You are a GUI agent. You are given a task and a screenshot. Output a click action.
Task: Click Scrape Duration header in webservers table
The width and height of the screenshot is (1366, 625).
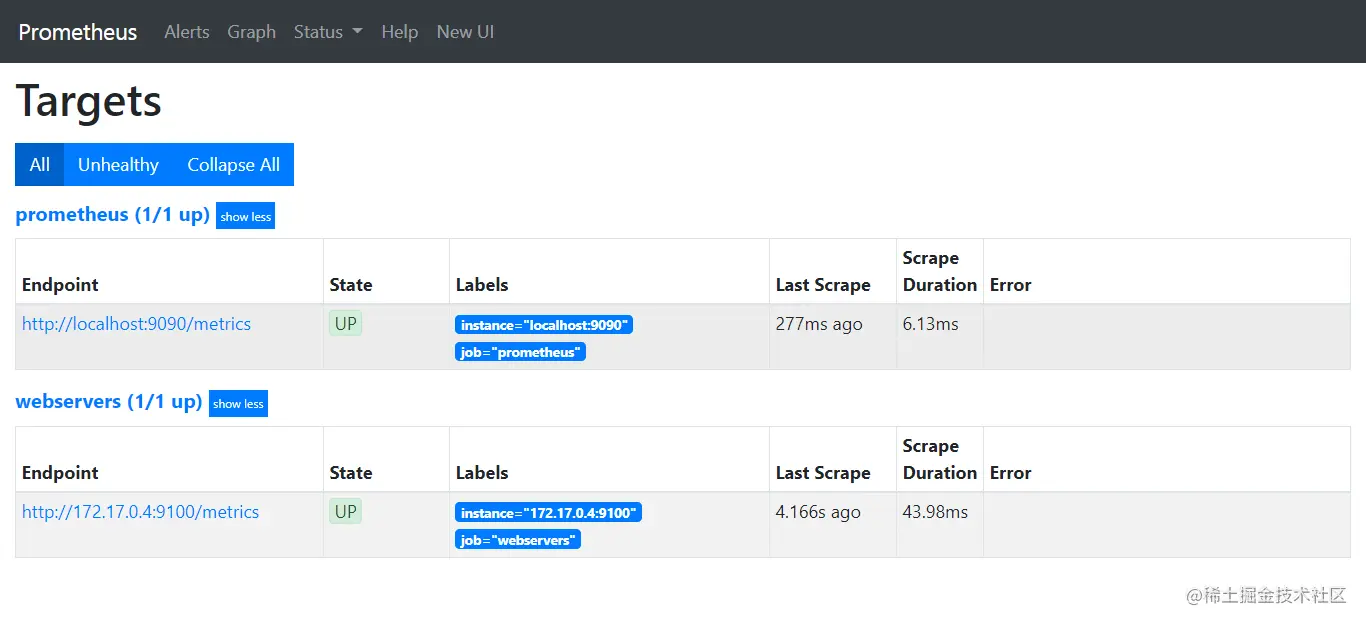[x=940, y=459]
